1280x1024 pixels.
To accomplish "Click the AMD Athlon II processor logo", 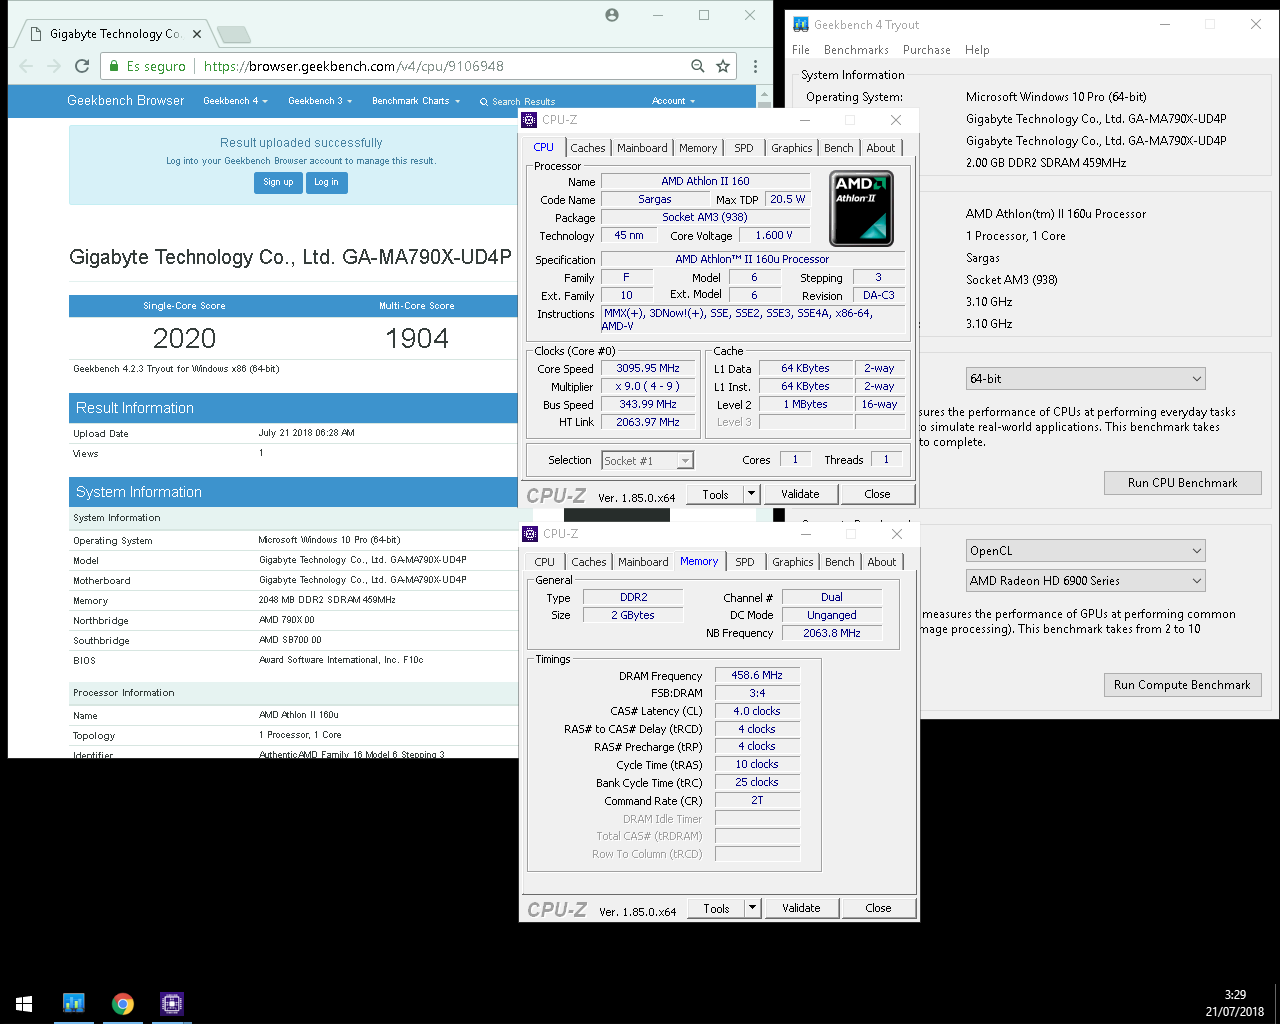I will tap(861, 208).
